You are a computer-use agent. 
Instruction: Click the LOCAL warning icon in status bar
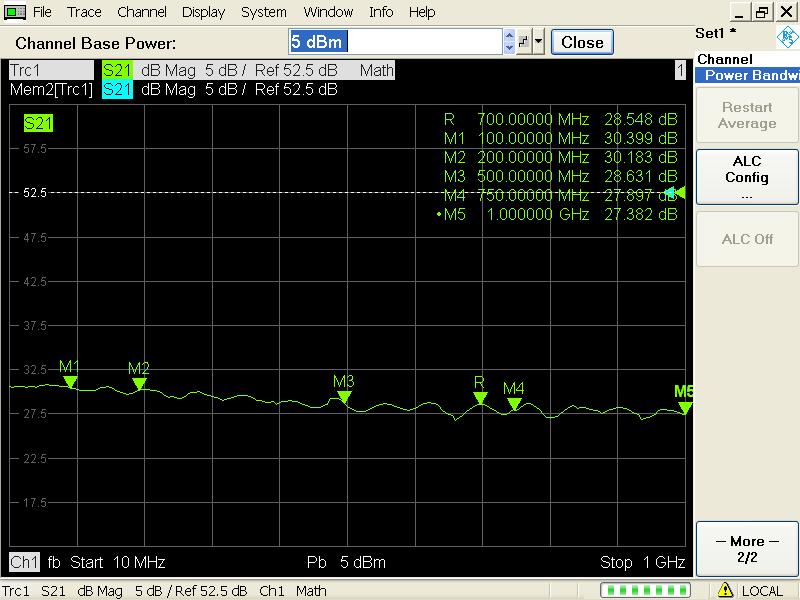726,590
